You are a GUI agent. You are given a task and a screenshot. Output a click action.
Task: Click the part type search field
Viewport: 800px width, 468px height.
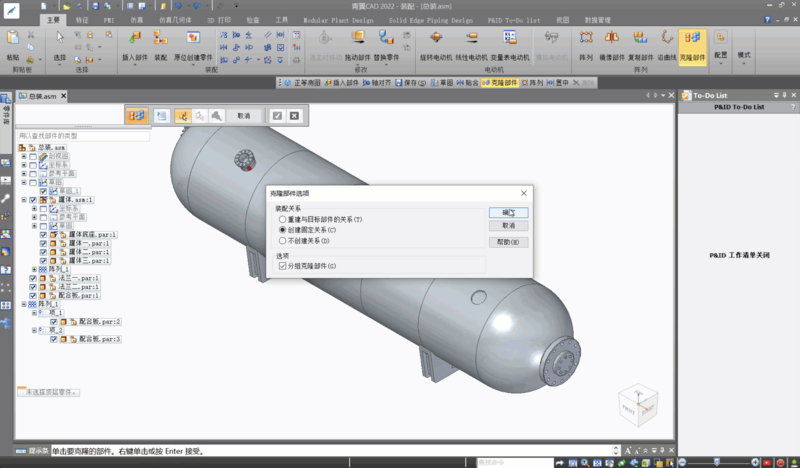pyautogui.click(x=82, y=135)
